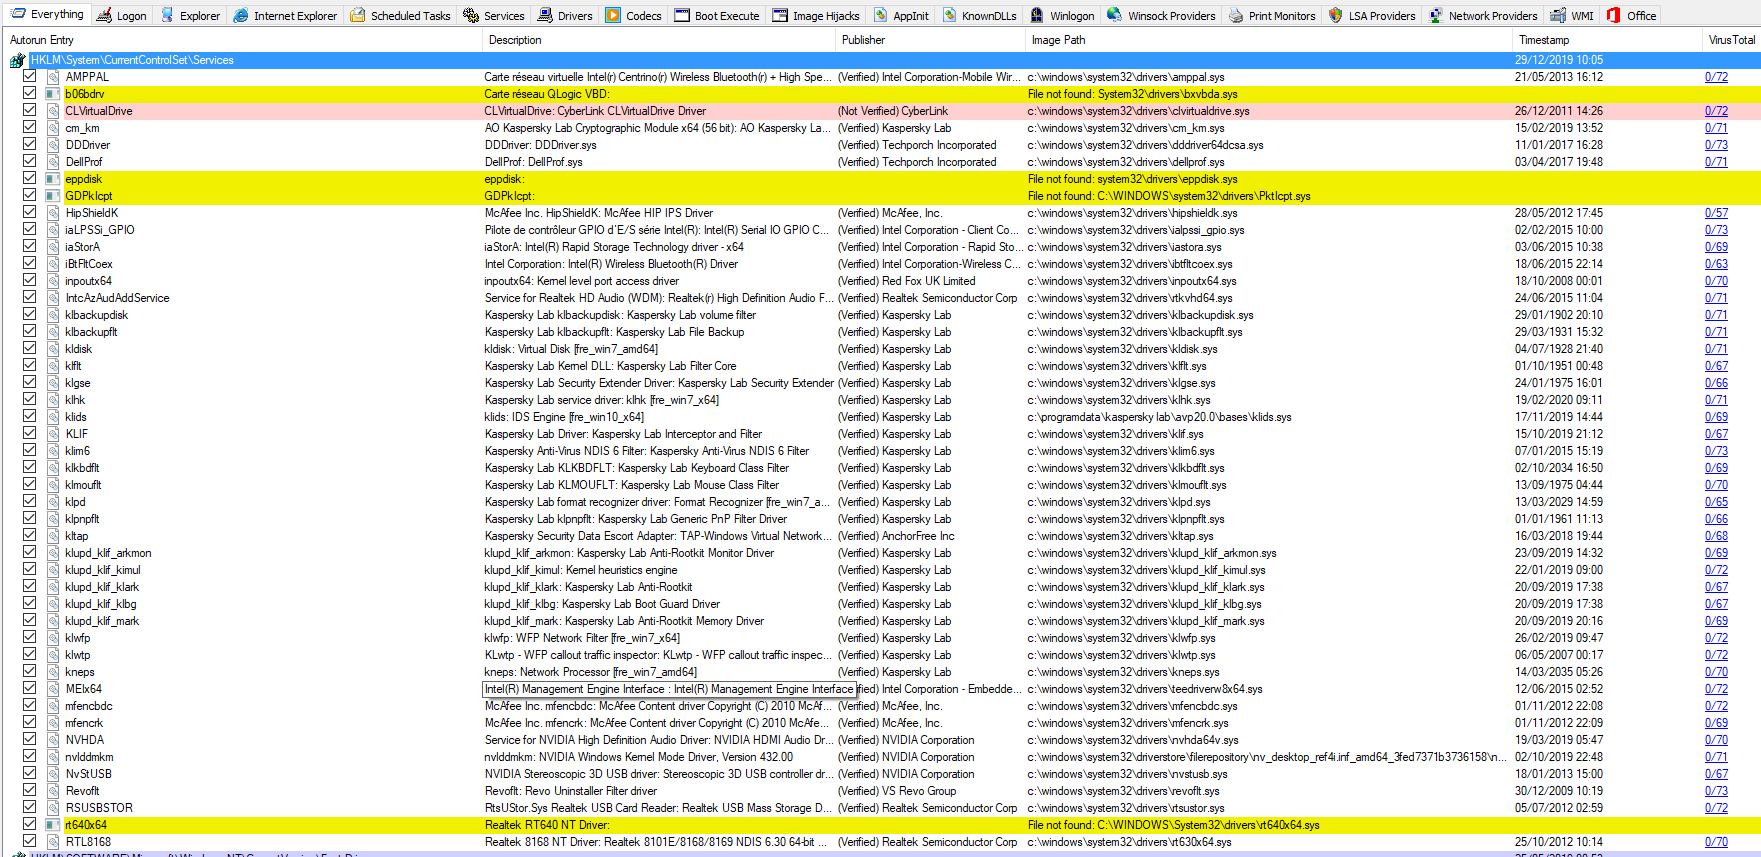Open the VirusTotal 0/65 link for klpd
Viewport: 1761px width, 857px height.
click(1716, 502)
